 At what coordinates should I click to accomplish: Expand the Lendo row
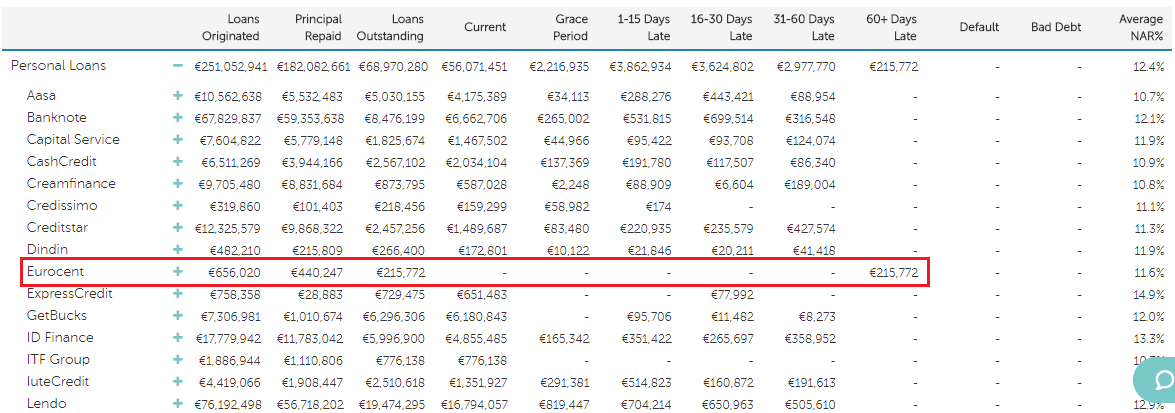(x=178, y=404)
